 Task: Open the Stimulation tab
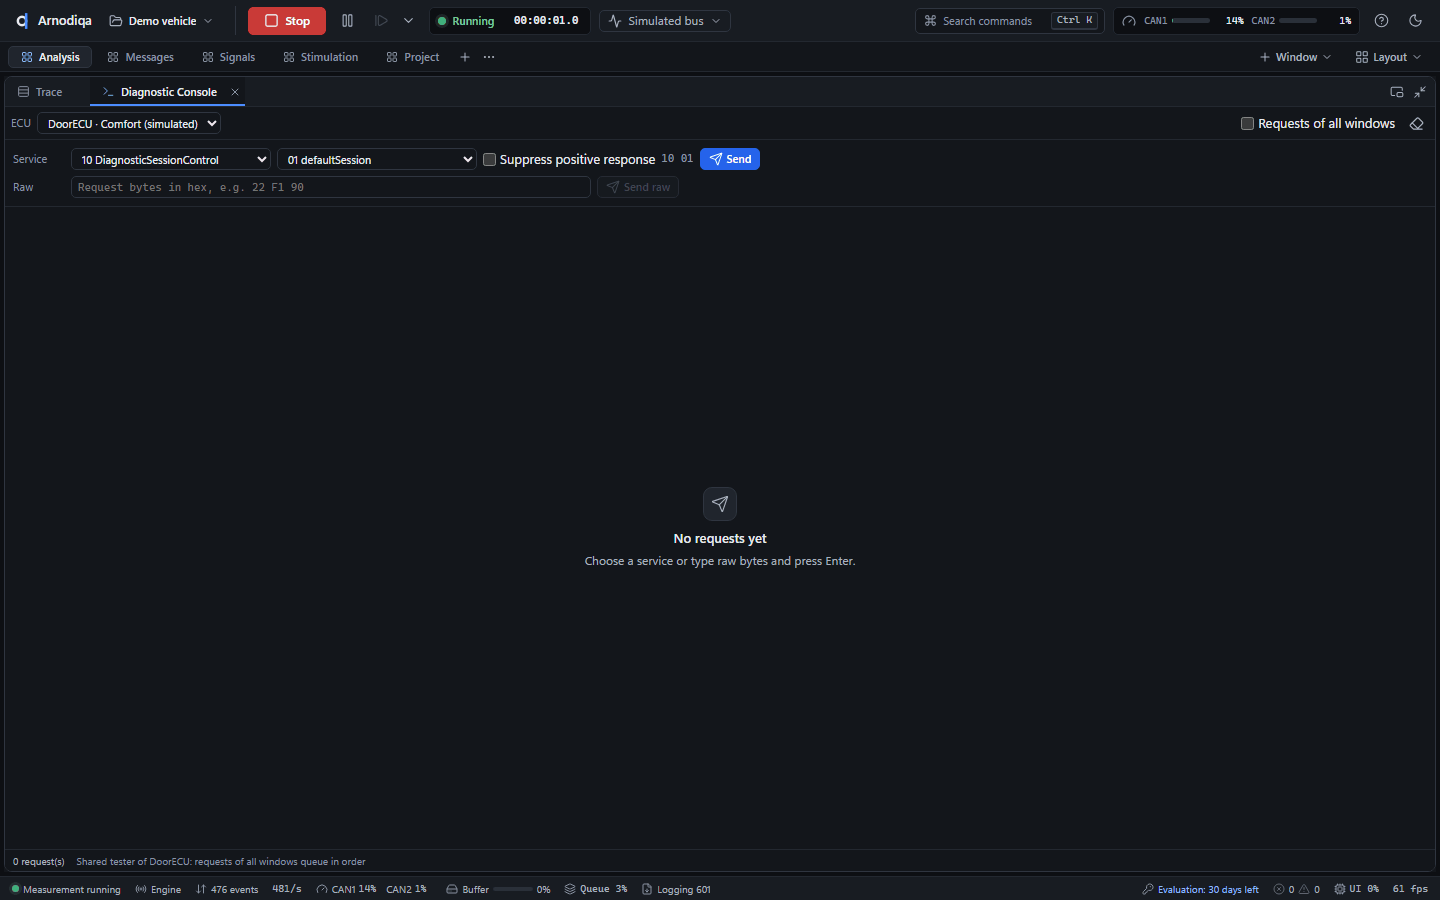pos(321,57)
